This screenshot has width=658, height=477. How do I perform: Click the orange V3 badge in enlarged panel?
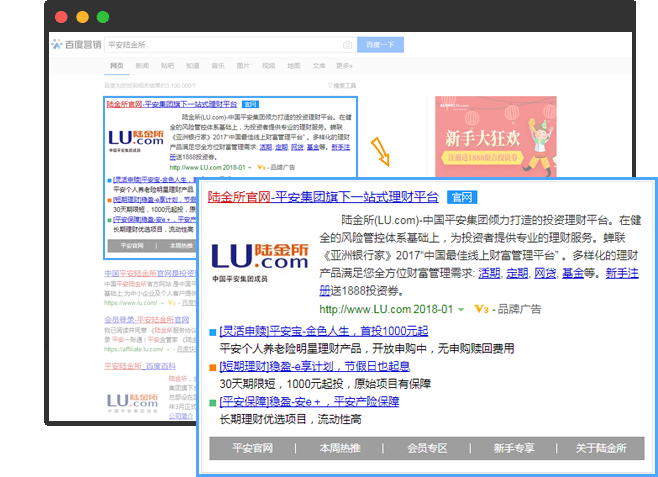pos(481,309)
